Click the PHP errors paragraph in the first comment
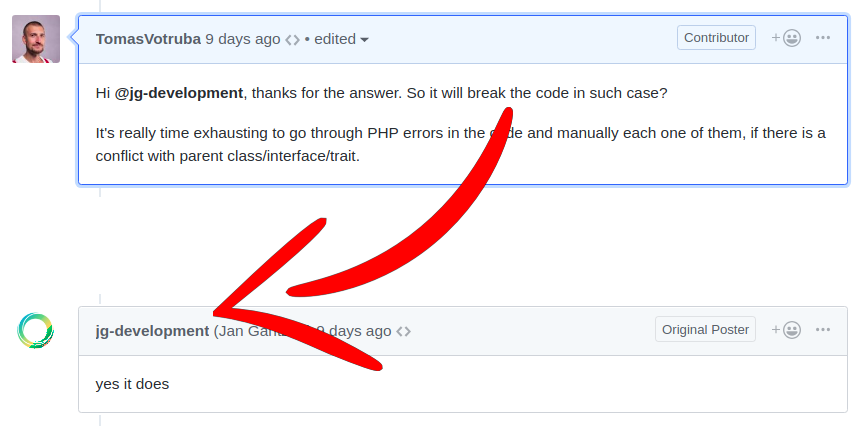The image size is (860, 426). click(x=460, y=145)
